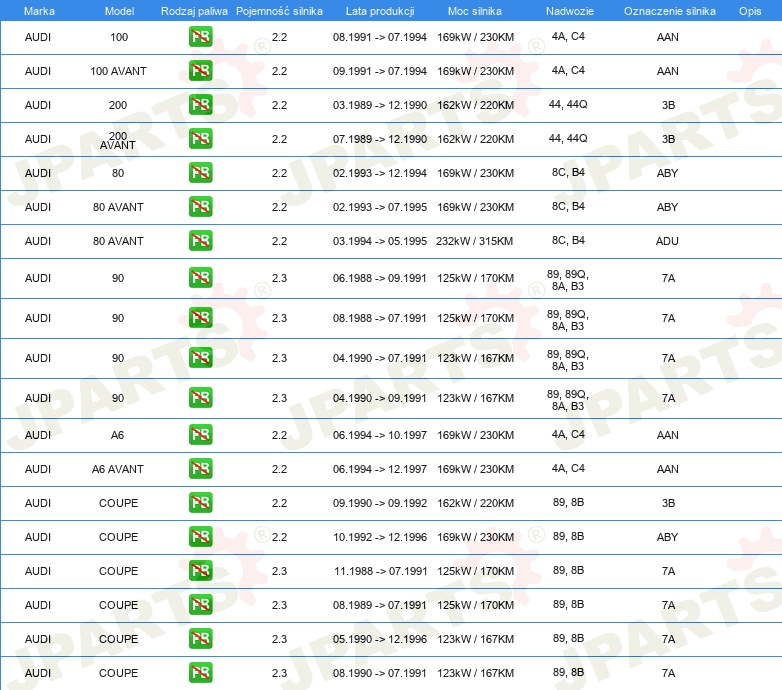The image size is (782, 690).
Task: Click the petrol fuel icon for Audi 100 AVANT
Action: 200,71
